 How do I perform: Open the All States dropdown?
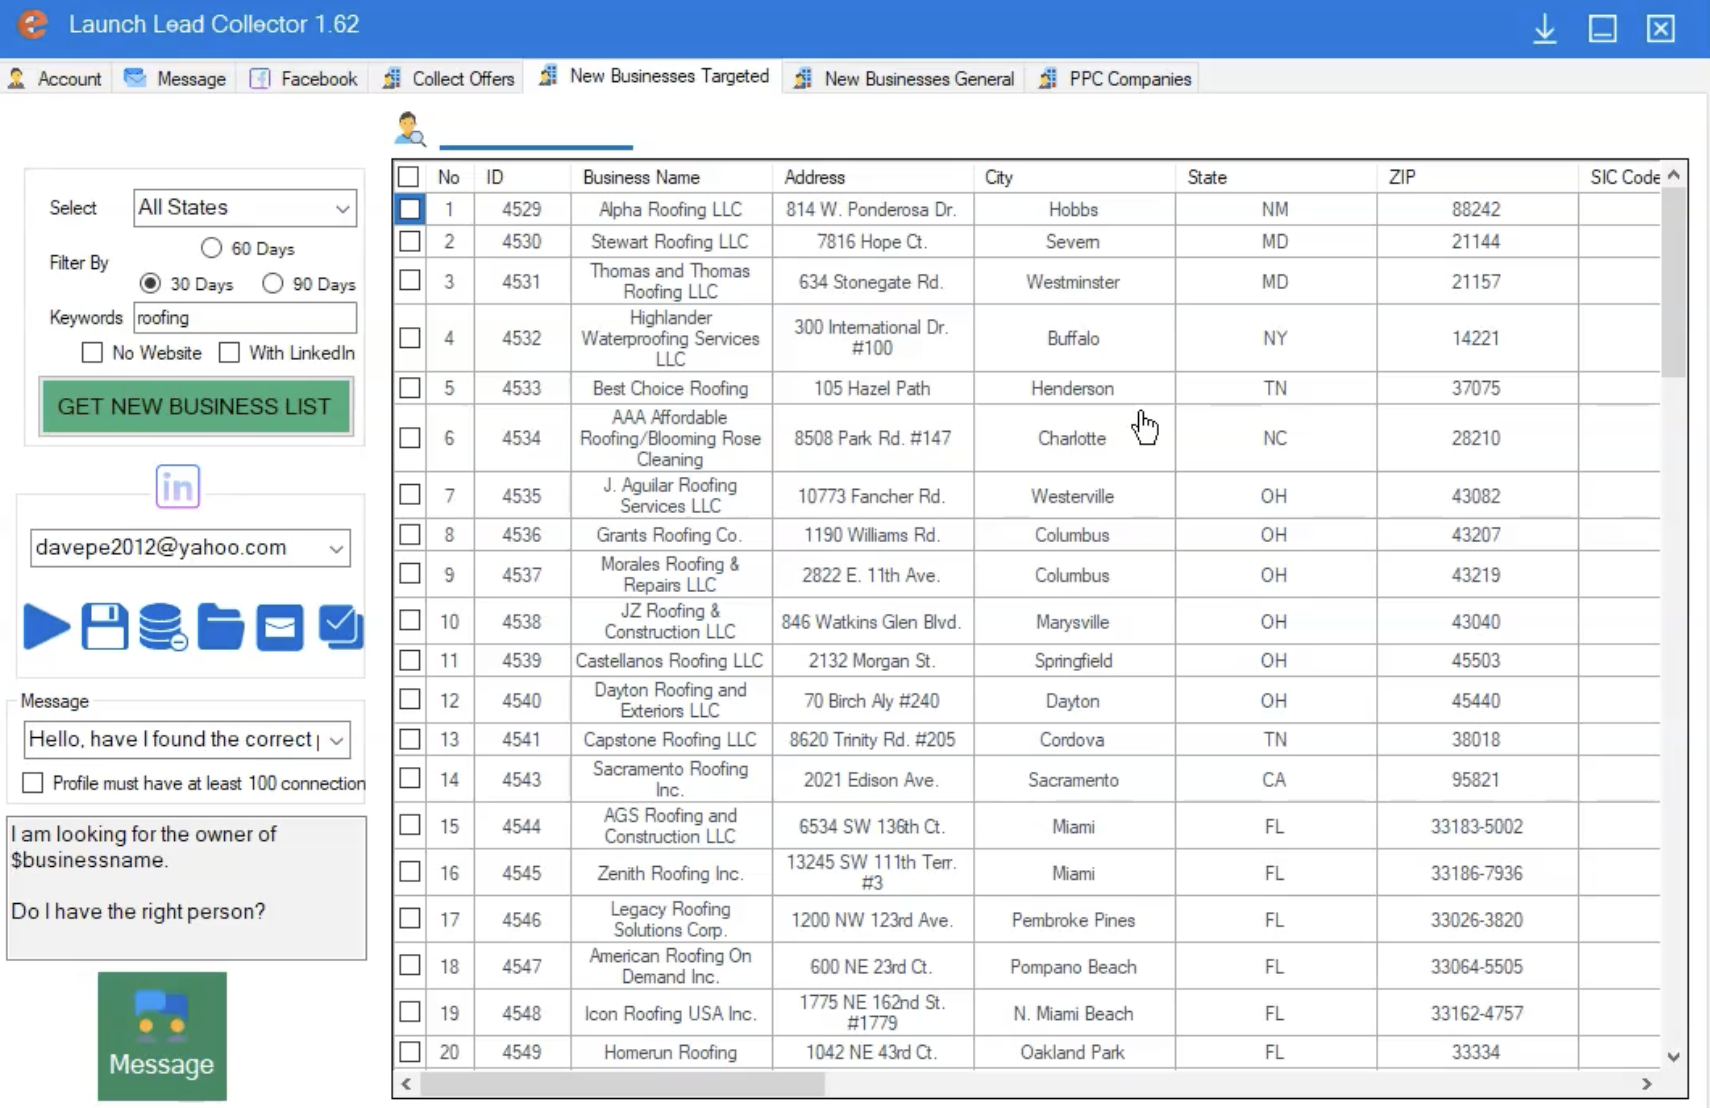tap(244, 208)
